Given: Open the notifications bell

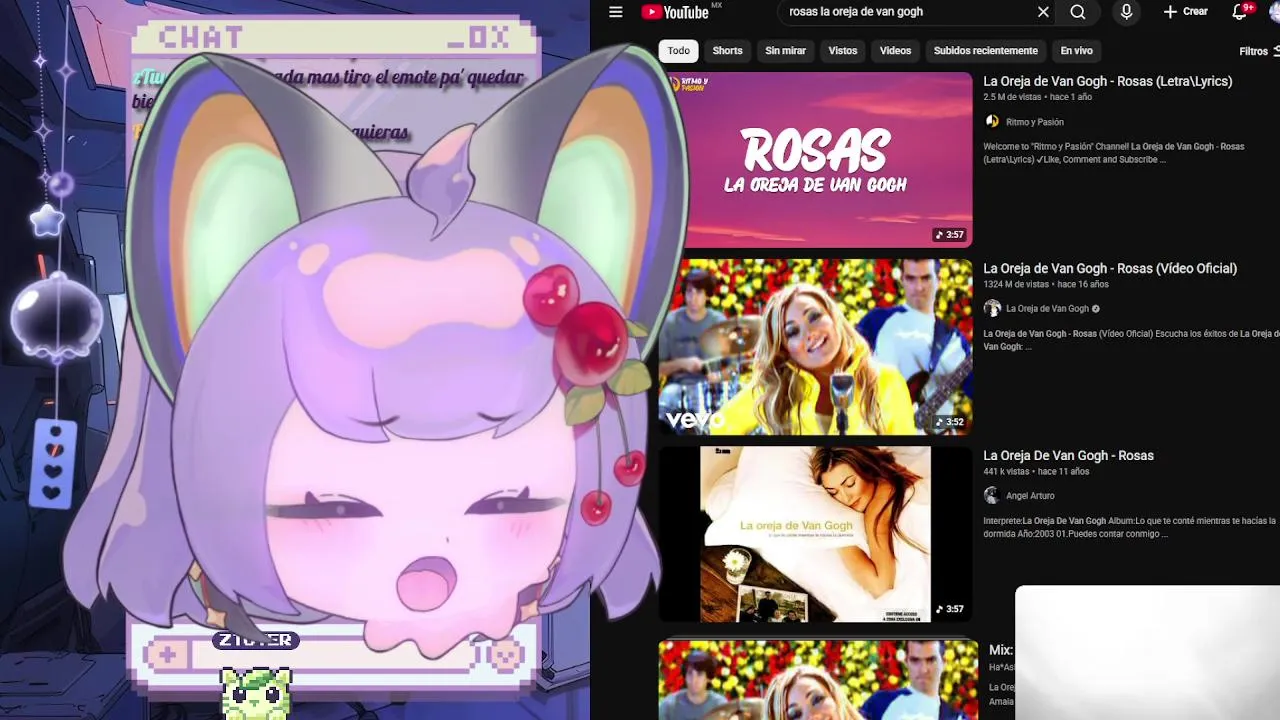Looking at the screenshot, I should [1240, 12].
